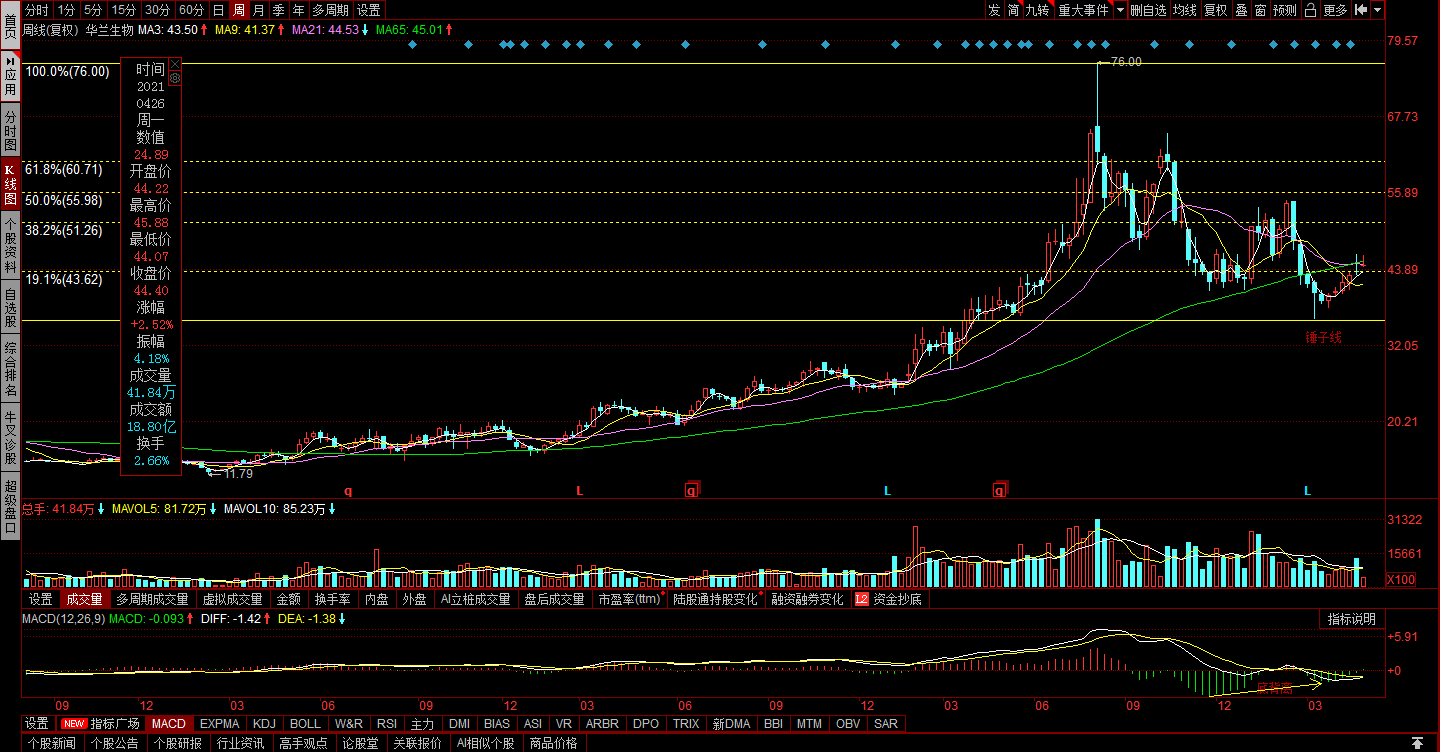Click the unlock padlock icon in top toolbar
This screenshot has height=752, width=1440.
click(x=1310, y=10)
